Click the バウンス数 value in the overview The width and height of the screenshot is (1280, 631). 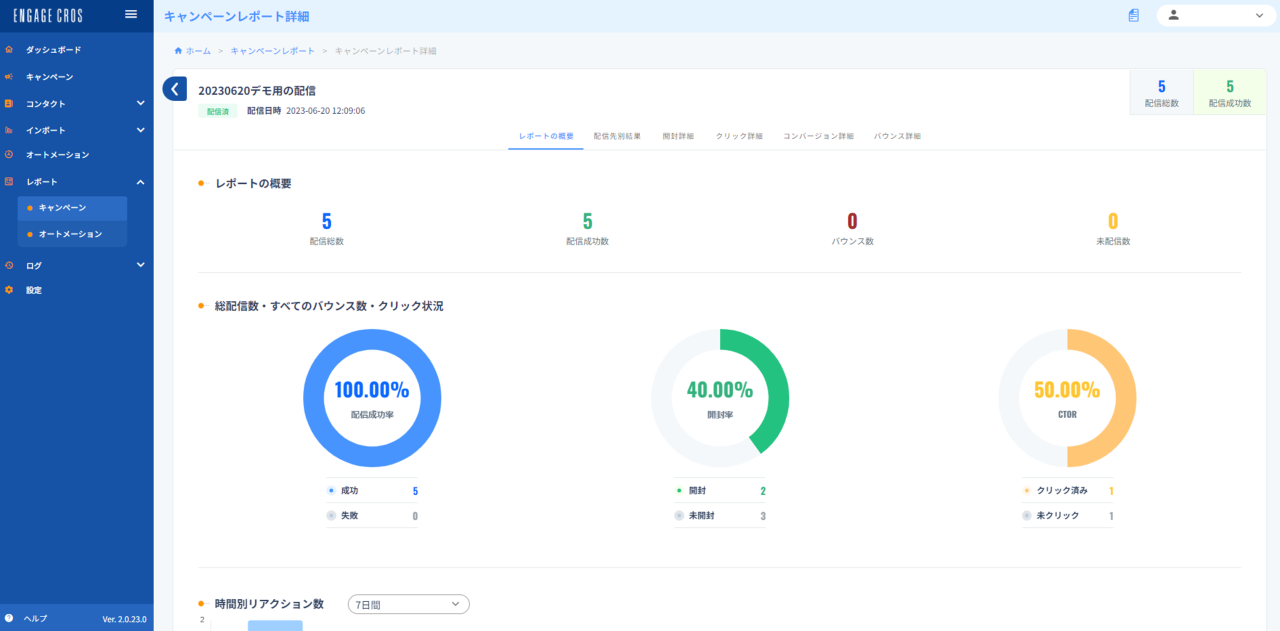(x=852, y=221)
